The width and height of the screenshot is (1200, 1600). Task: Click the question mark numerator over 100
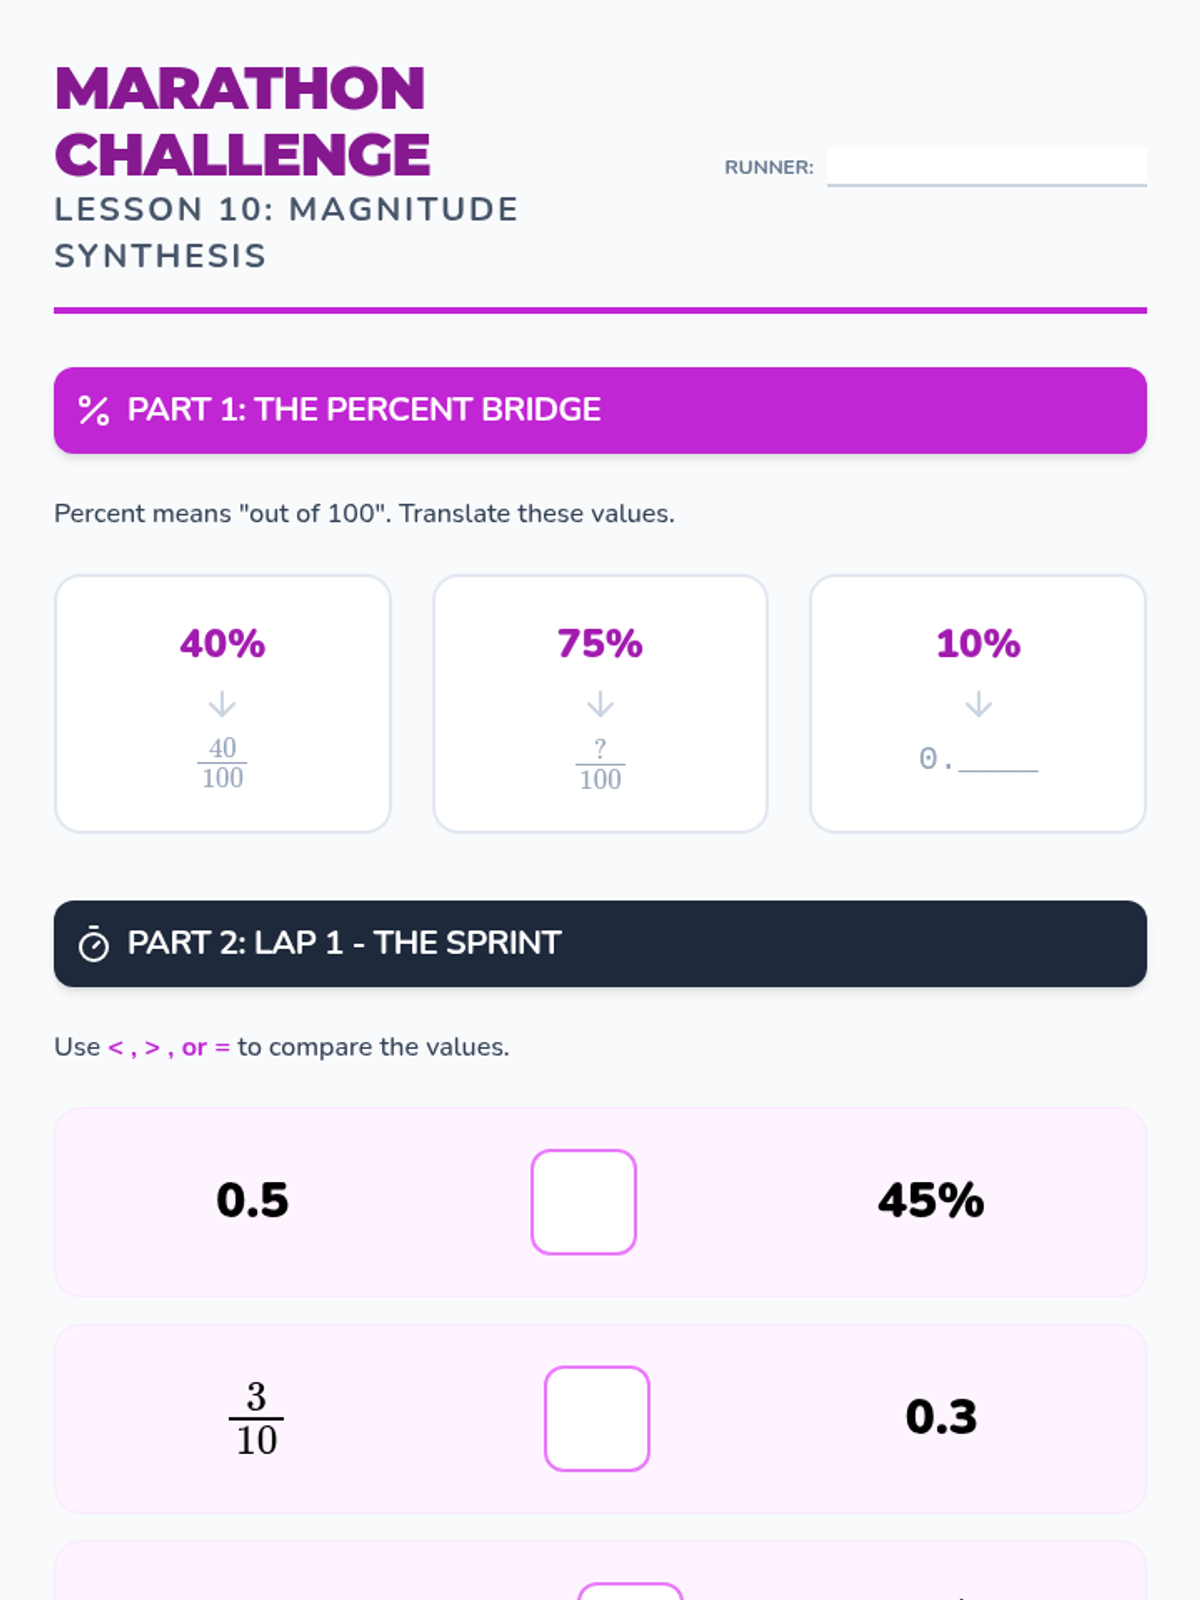pos(600,748)
